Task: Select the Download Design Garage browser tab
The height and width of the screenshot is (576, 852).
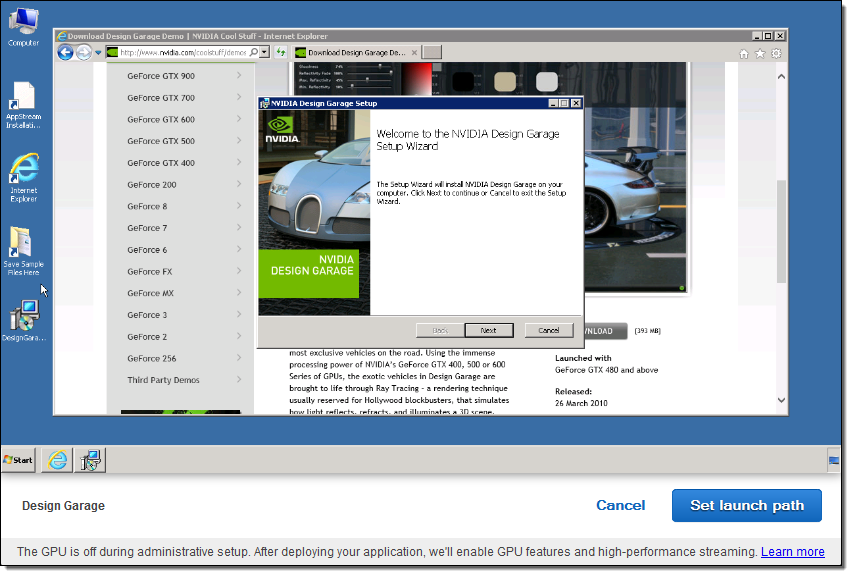Action: point(355,52)
